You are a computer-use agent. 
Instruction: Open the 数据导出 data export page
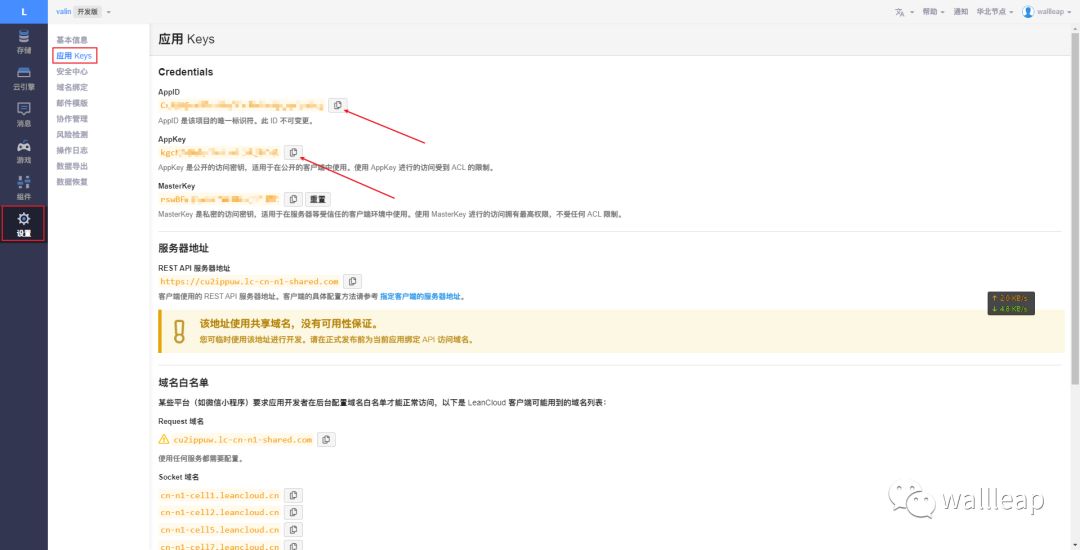point(72,167)
